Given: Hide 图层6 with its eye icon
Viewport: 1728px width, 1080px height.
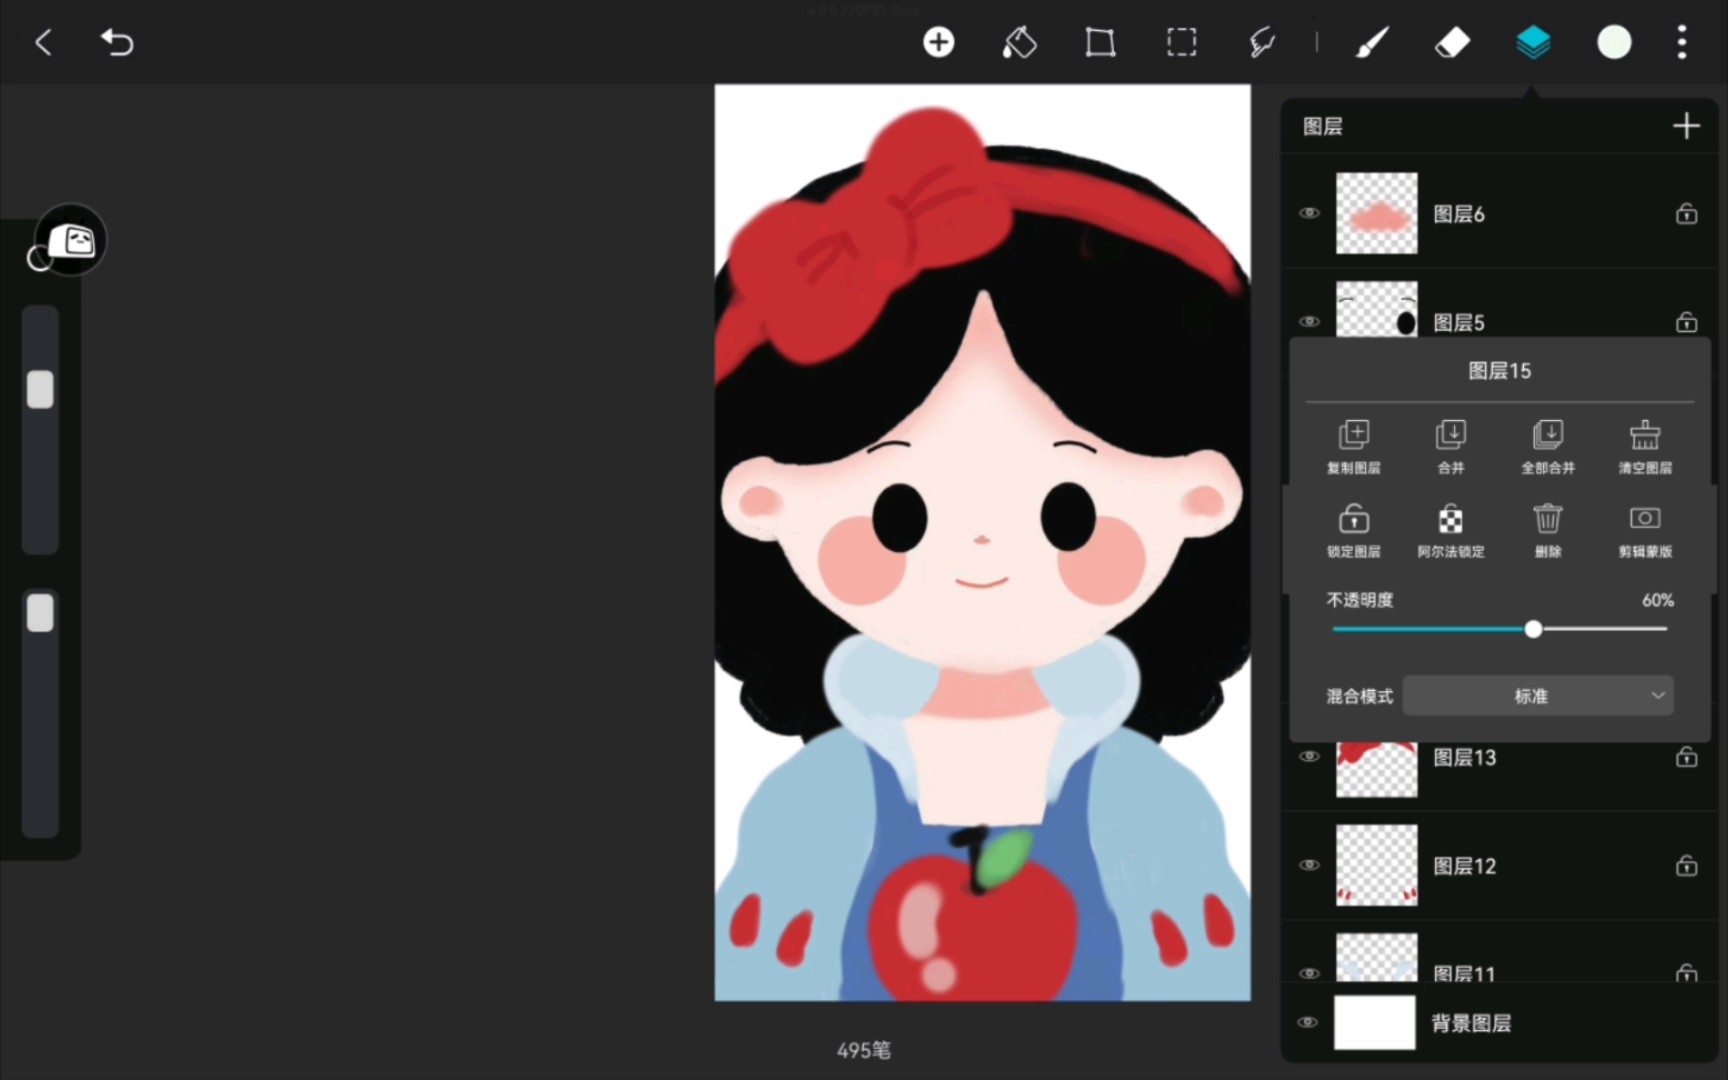Looking at the screenshot, I should click(1309, 213).
